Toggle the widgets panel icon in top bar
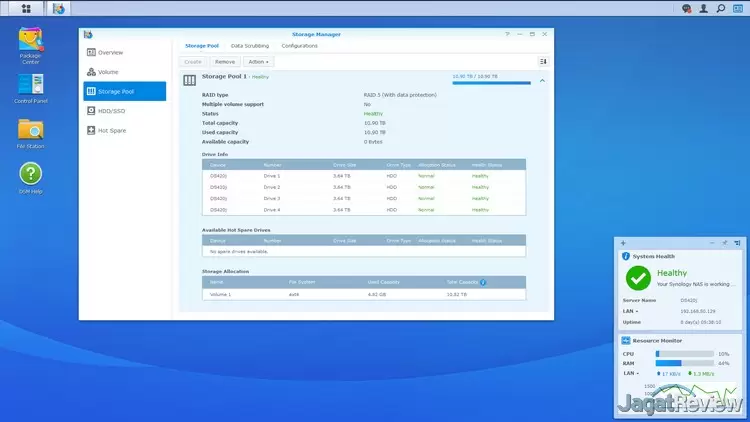The width and height of the screenshot is (750, 422). pos(738,8)
